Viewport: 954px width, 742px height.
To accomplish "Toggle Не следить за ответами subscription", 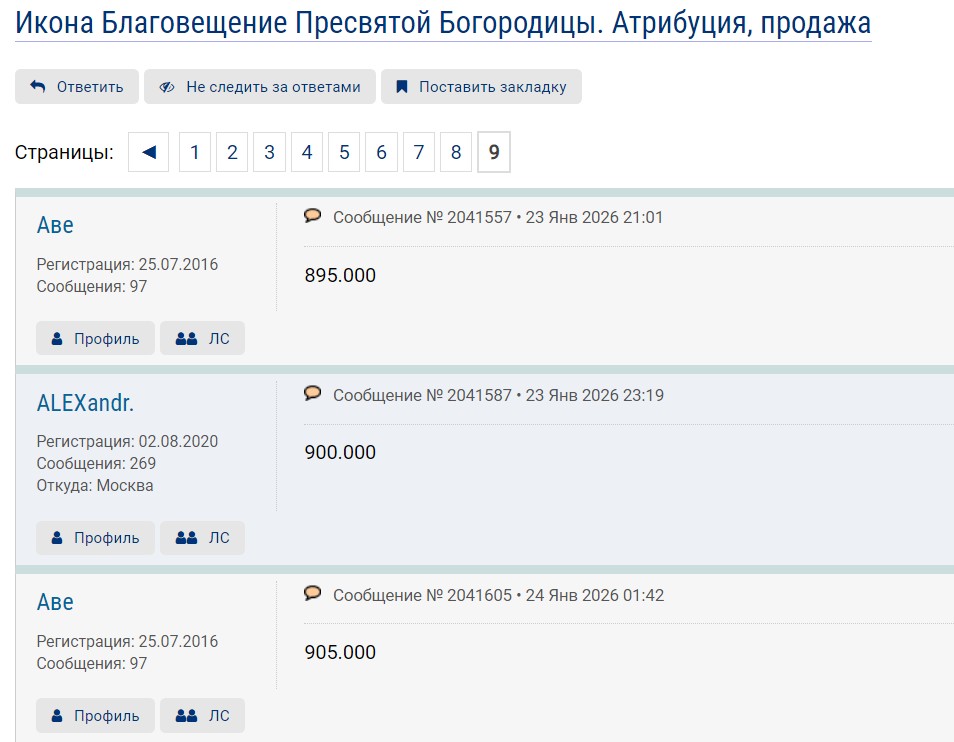I will point(260,87).
